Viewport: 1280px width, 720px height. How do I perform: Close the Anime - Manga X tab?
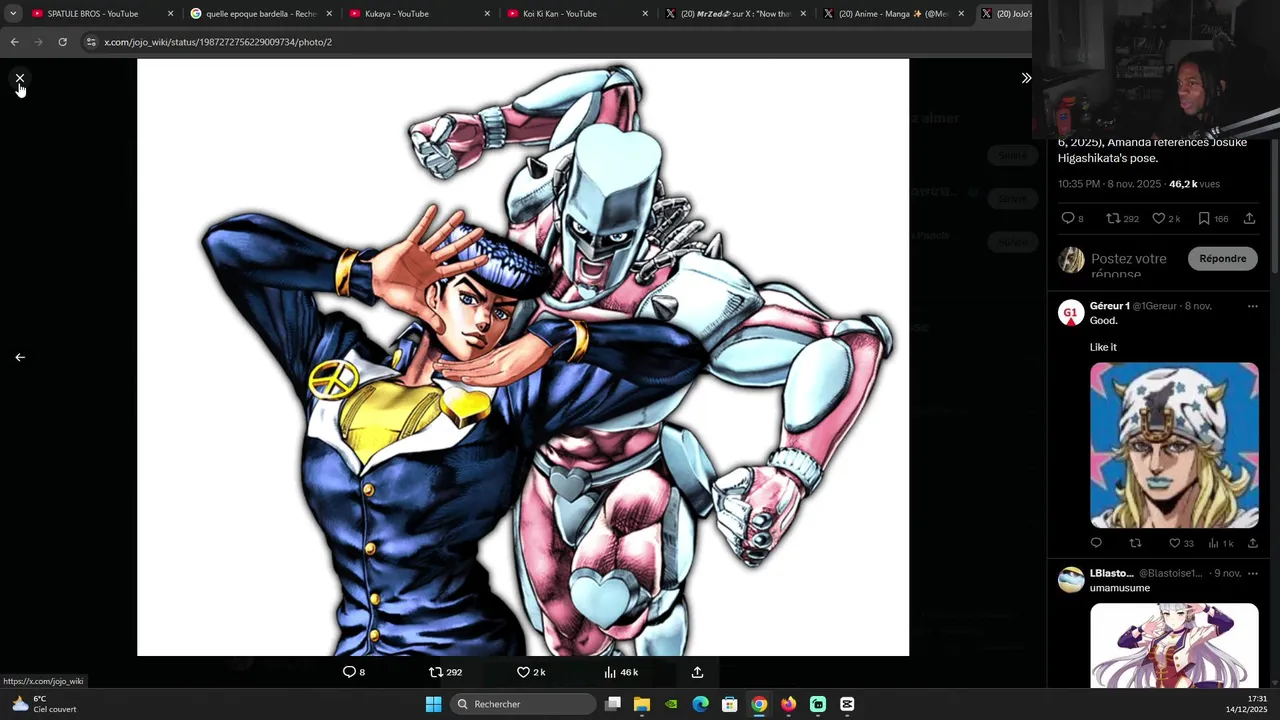[x=961, y=14]
